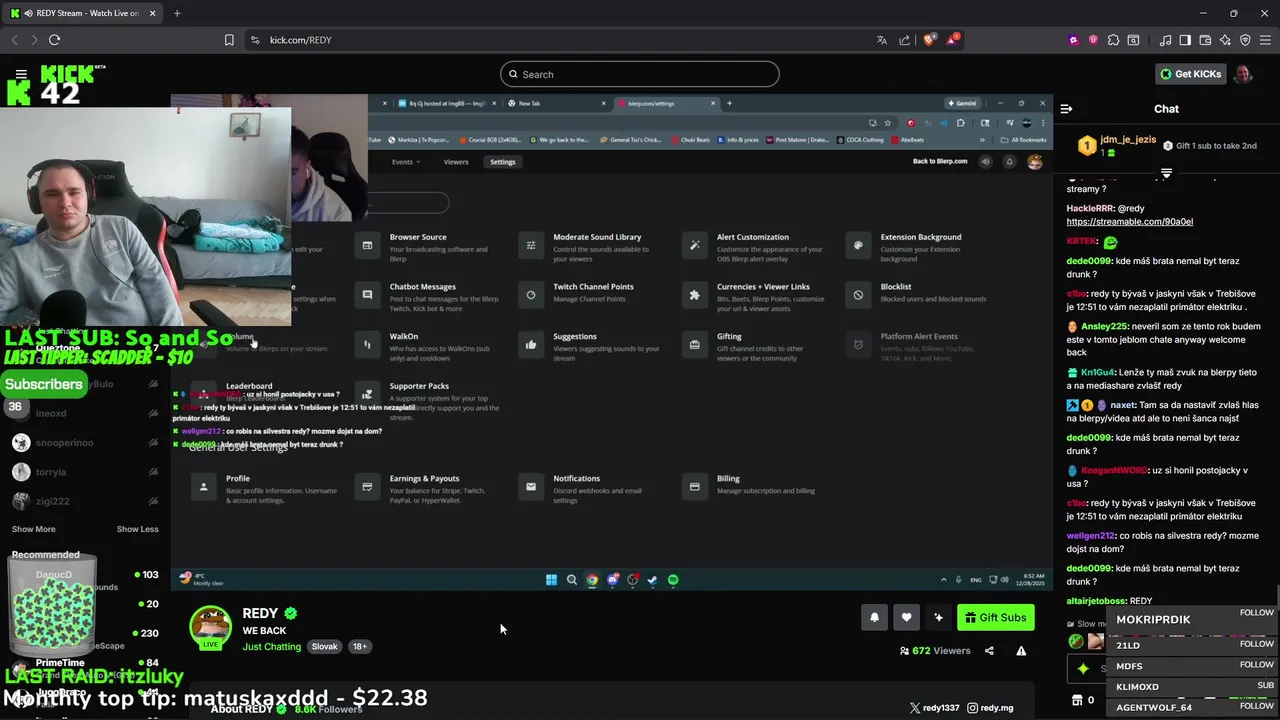The width and height of the screenshot is (1280, 720).
Task: Click jdm_je_jezis top gifter name
Action: pyautogui.click(x=1128, y=140)
